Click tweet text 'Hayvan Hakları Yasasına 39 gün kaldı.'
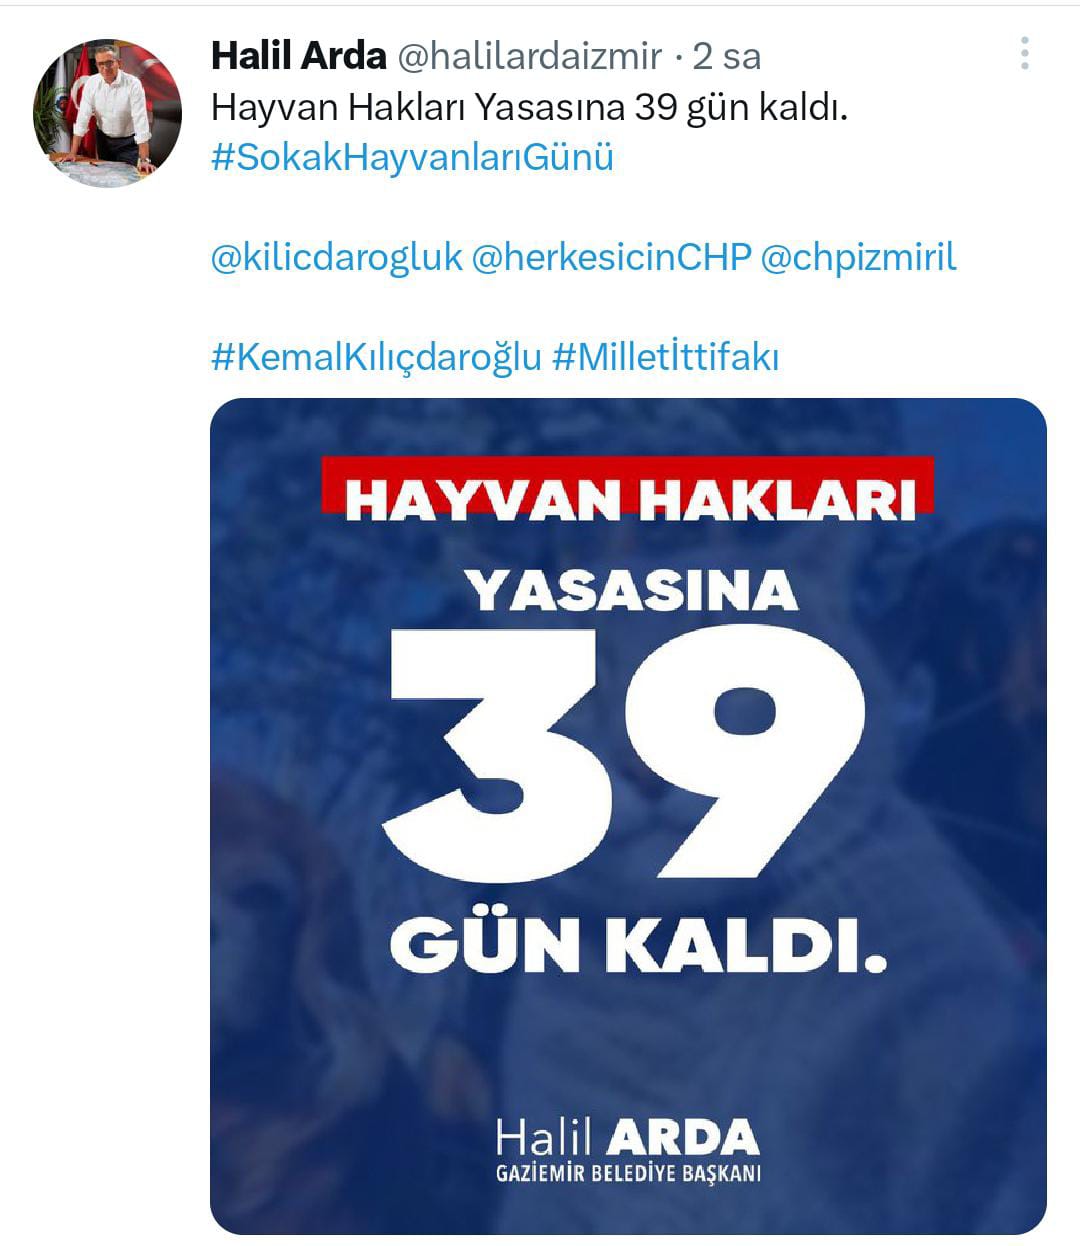This screenshot has width=1080, height=1246. 529,107
